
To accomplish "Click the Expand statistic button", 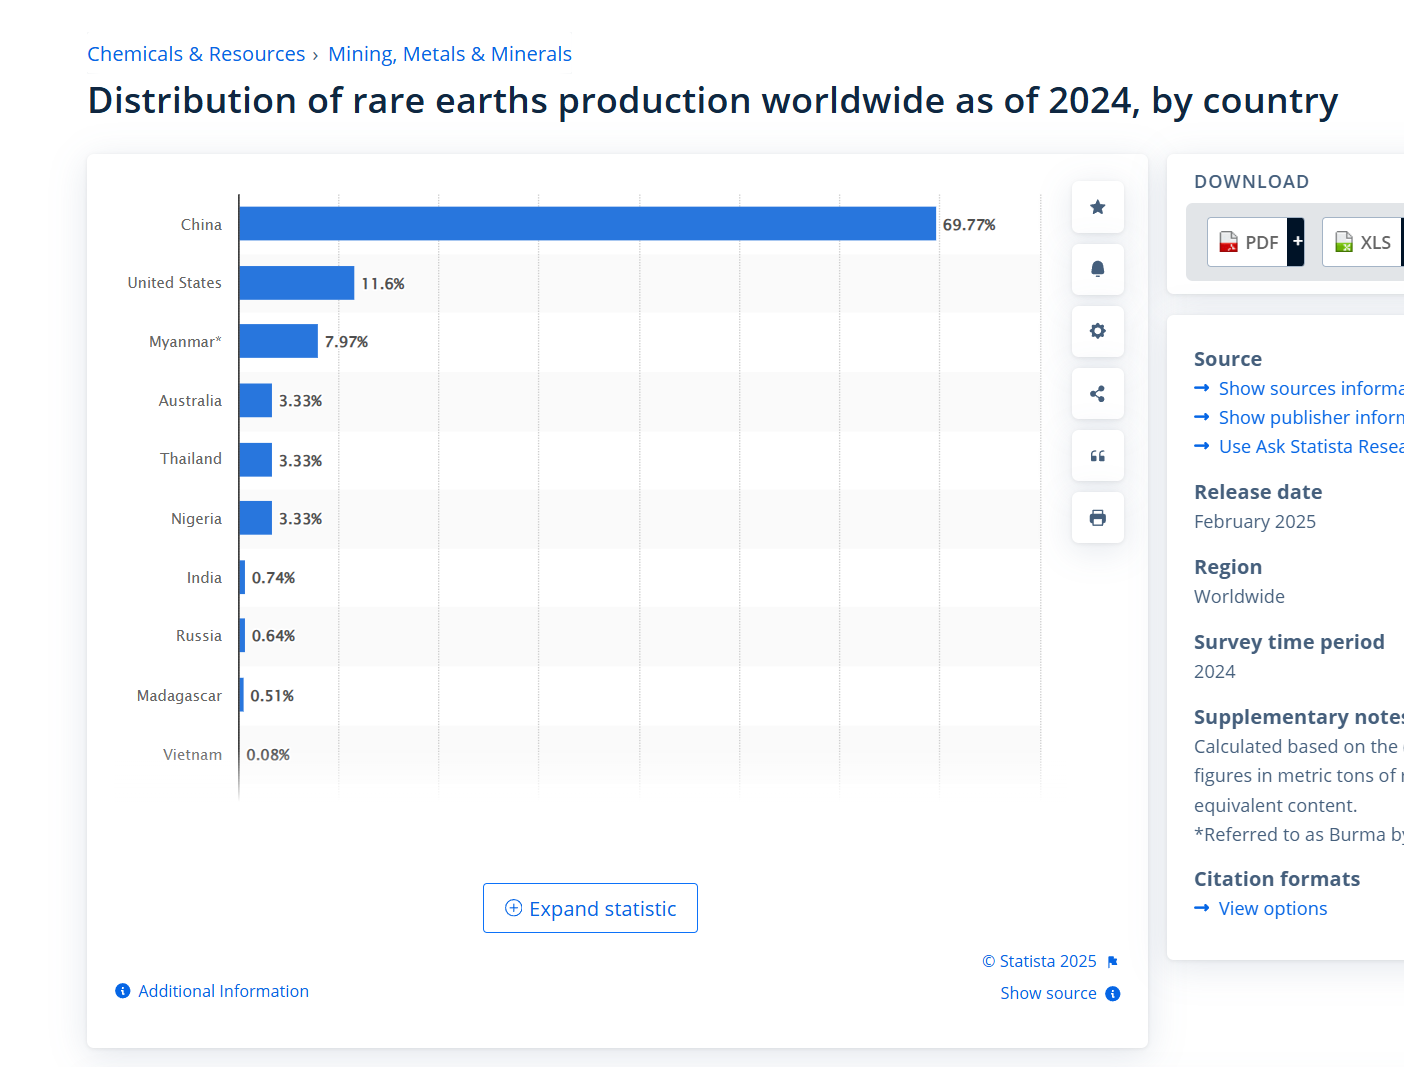I will tap(590, 908).
